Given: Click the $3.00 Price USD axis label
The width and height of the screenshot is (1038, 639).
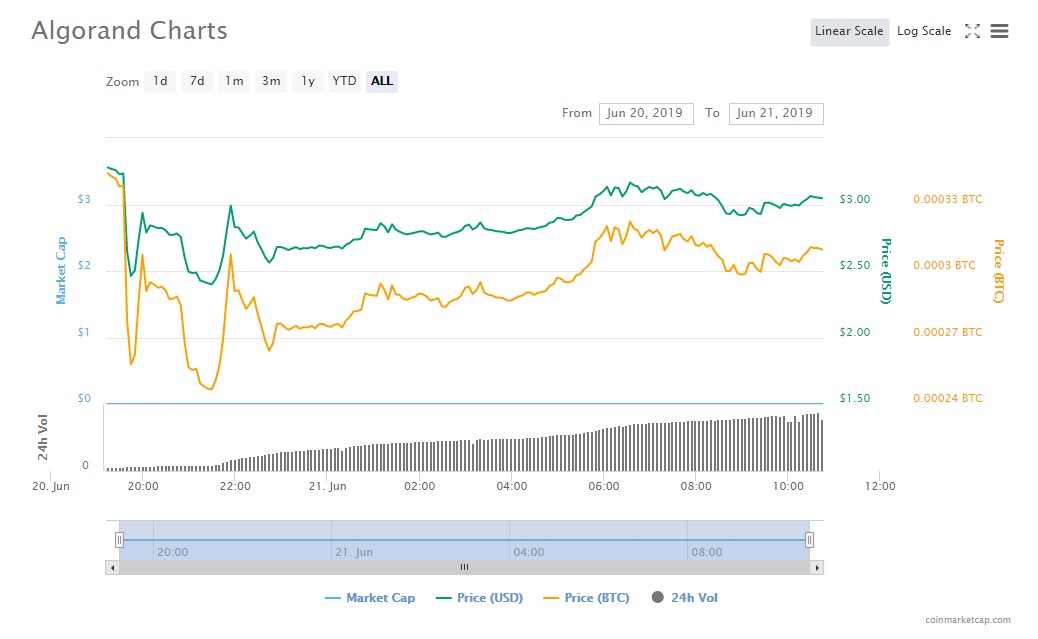Looking at the screenshot, I should [x=855, y=199].
